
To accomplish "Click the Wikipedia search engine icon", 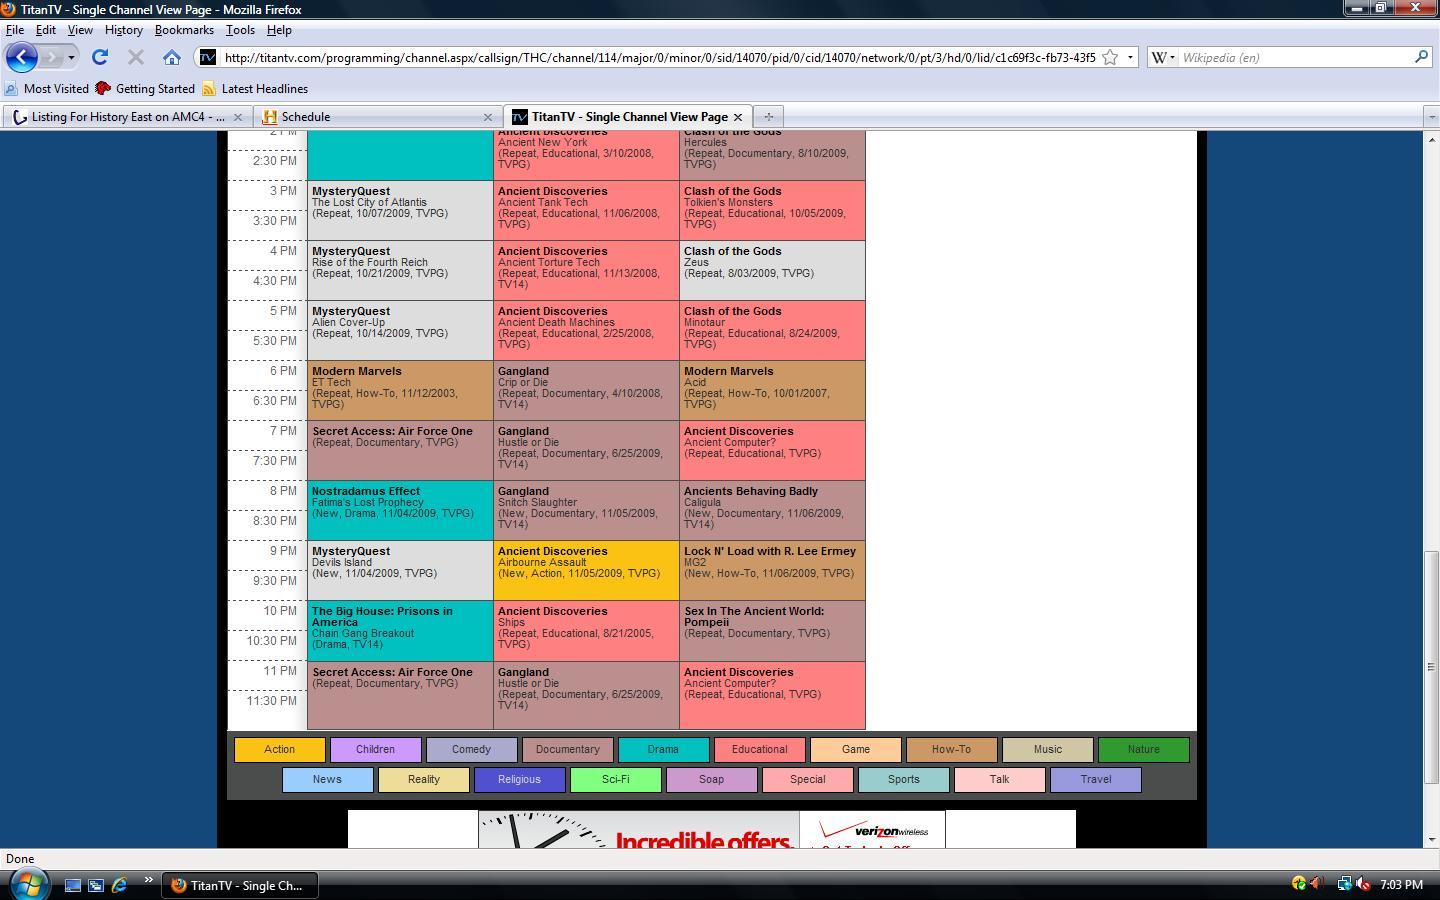I will point(1160,57).
